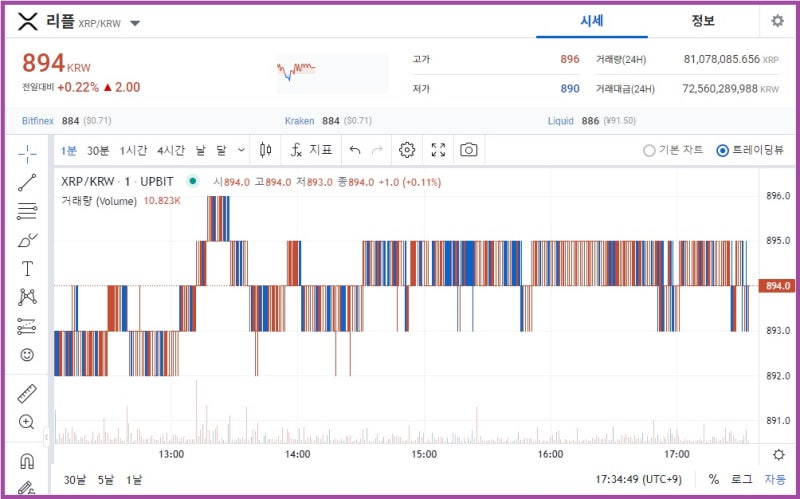Open the indicators (지표) menu

311,150
